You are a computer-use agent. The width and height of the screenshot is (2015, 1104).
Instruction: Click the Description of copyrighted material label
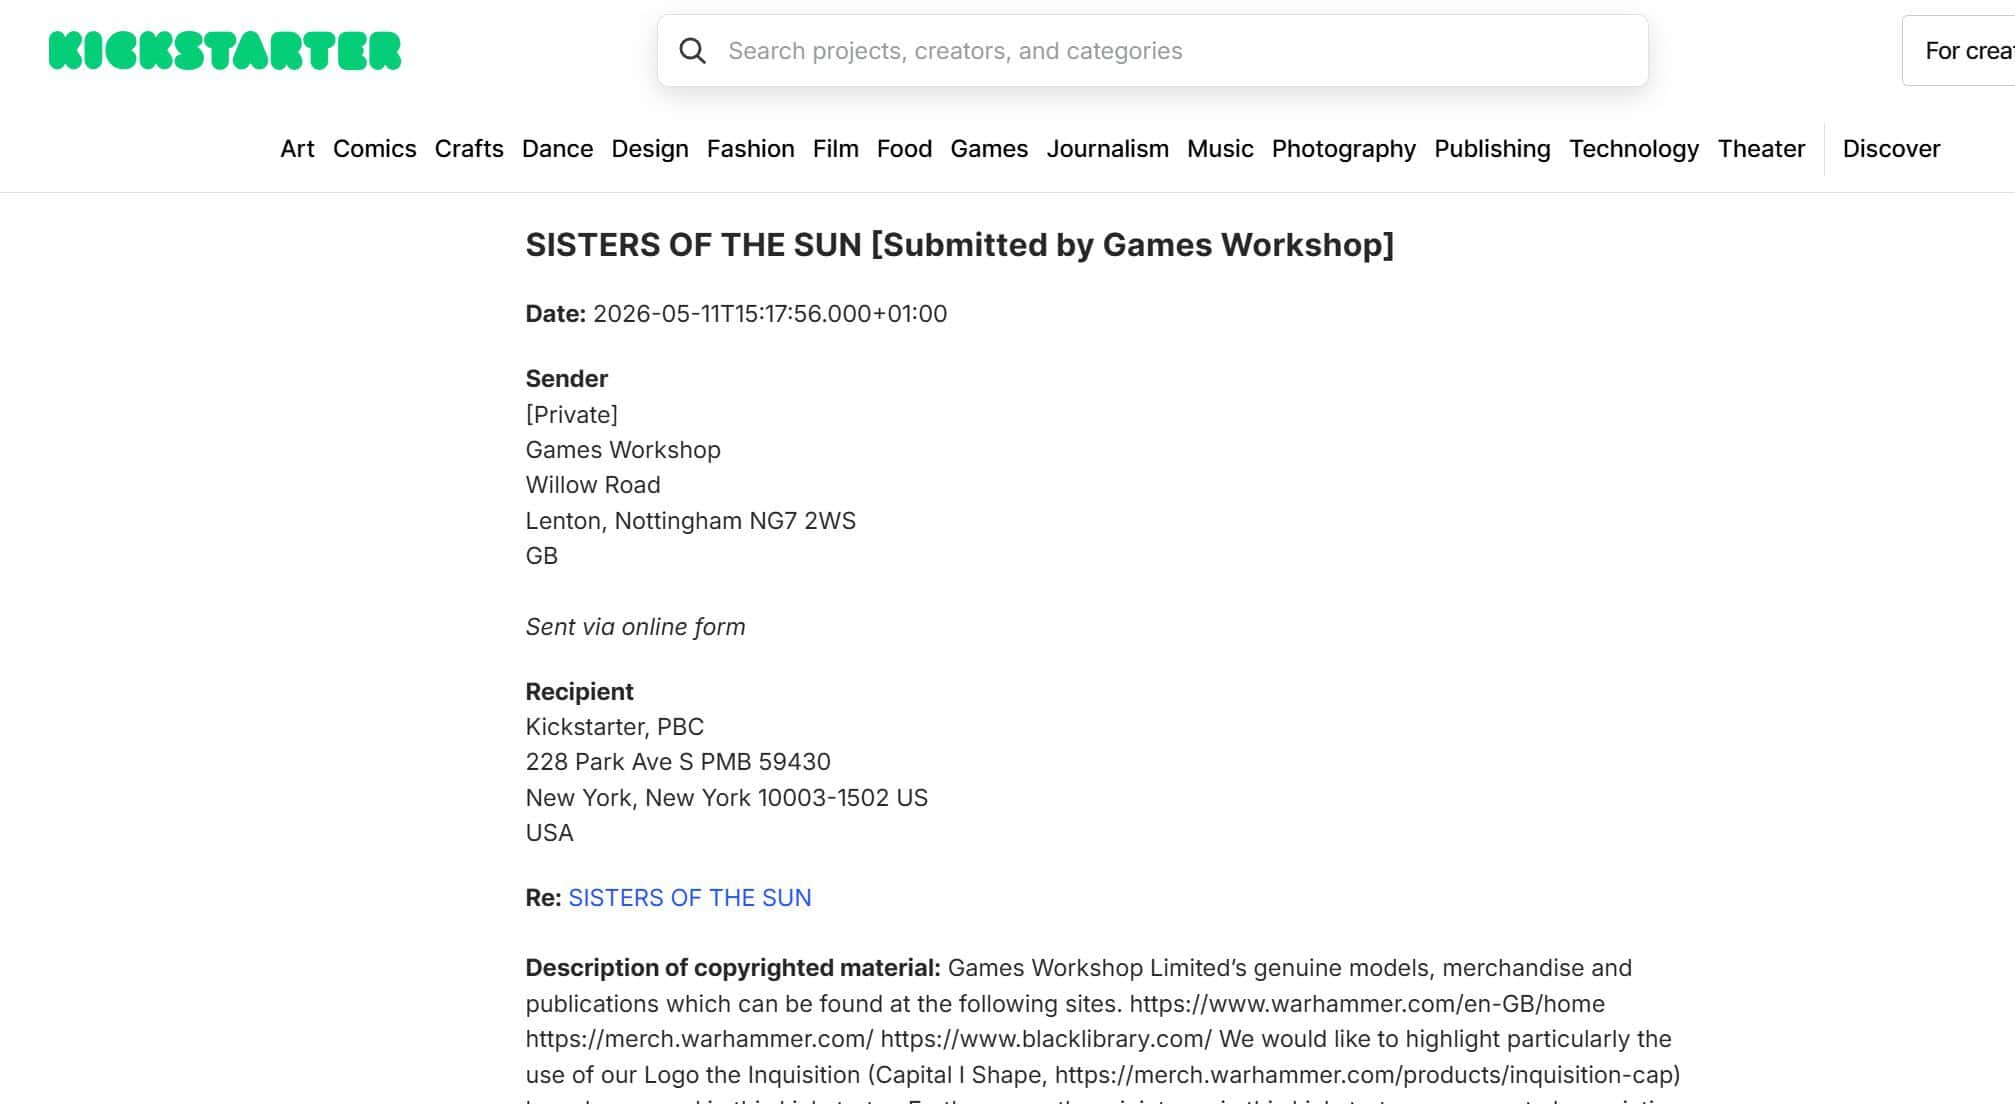(733, 968)
